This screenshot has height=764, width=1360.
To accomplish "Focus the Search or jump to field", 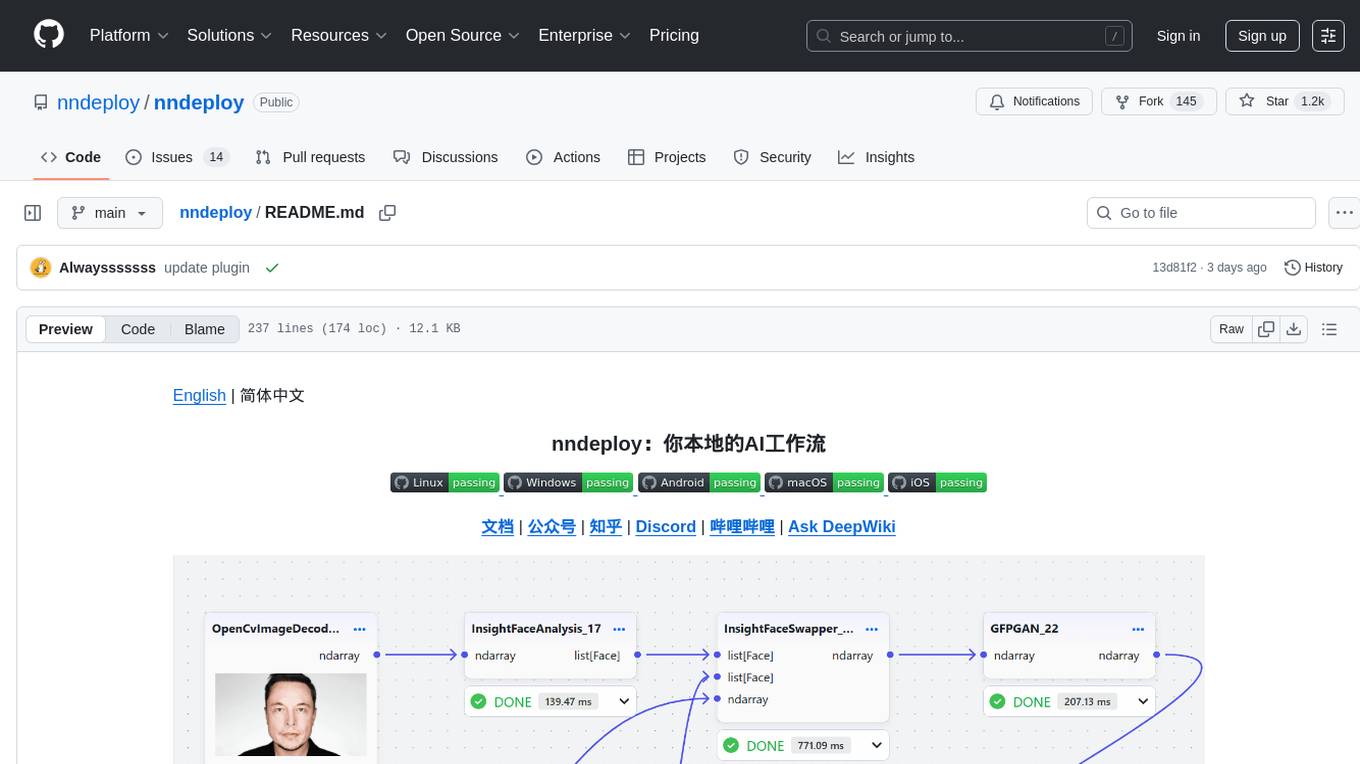I will tap(969, 36).
